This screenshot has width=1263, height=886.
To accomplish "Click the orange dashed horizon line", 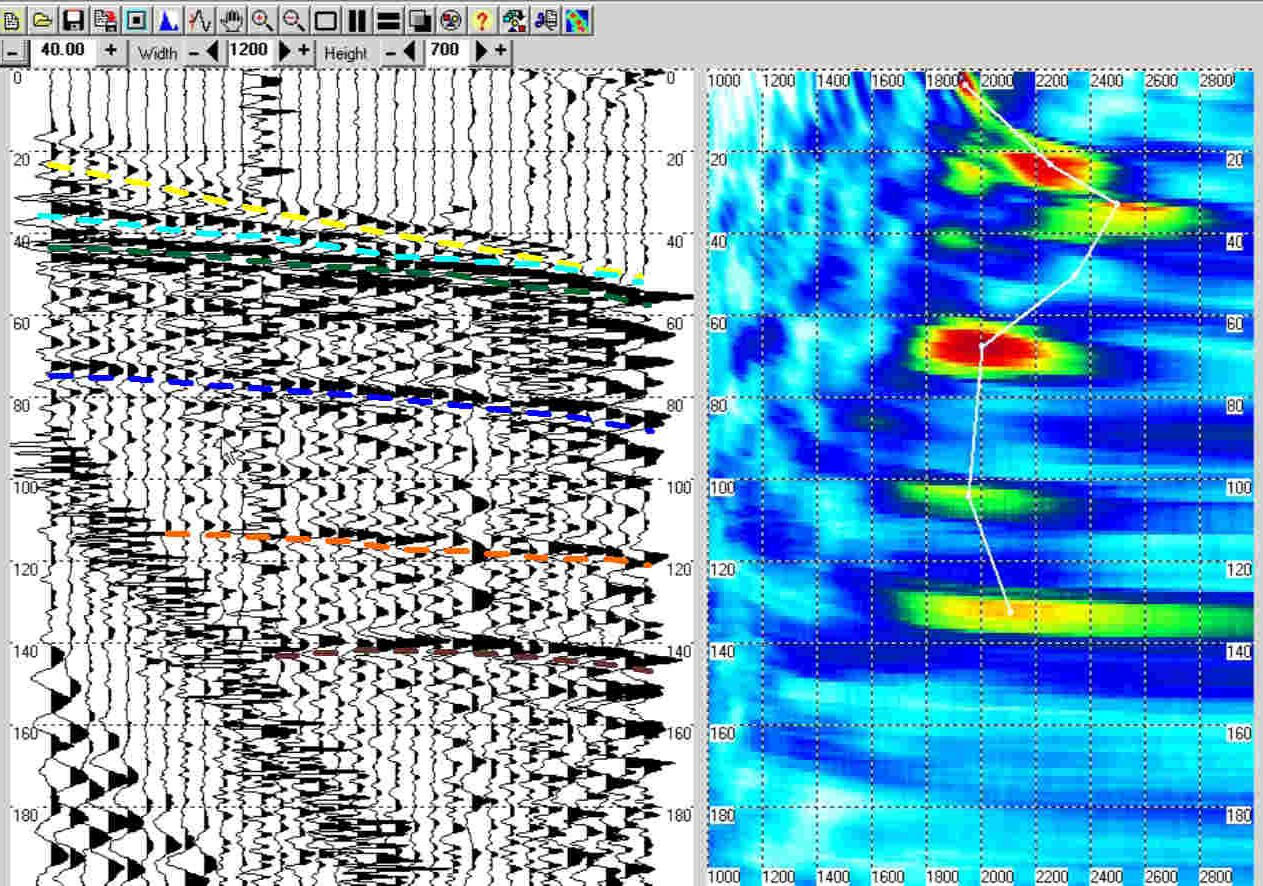I will click(400, 546).
